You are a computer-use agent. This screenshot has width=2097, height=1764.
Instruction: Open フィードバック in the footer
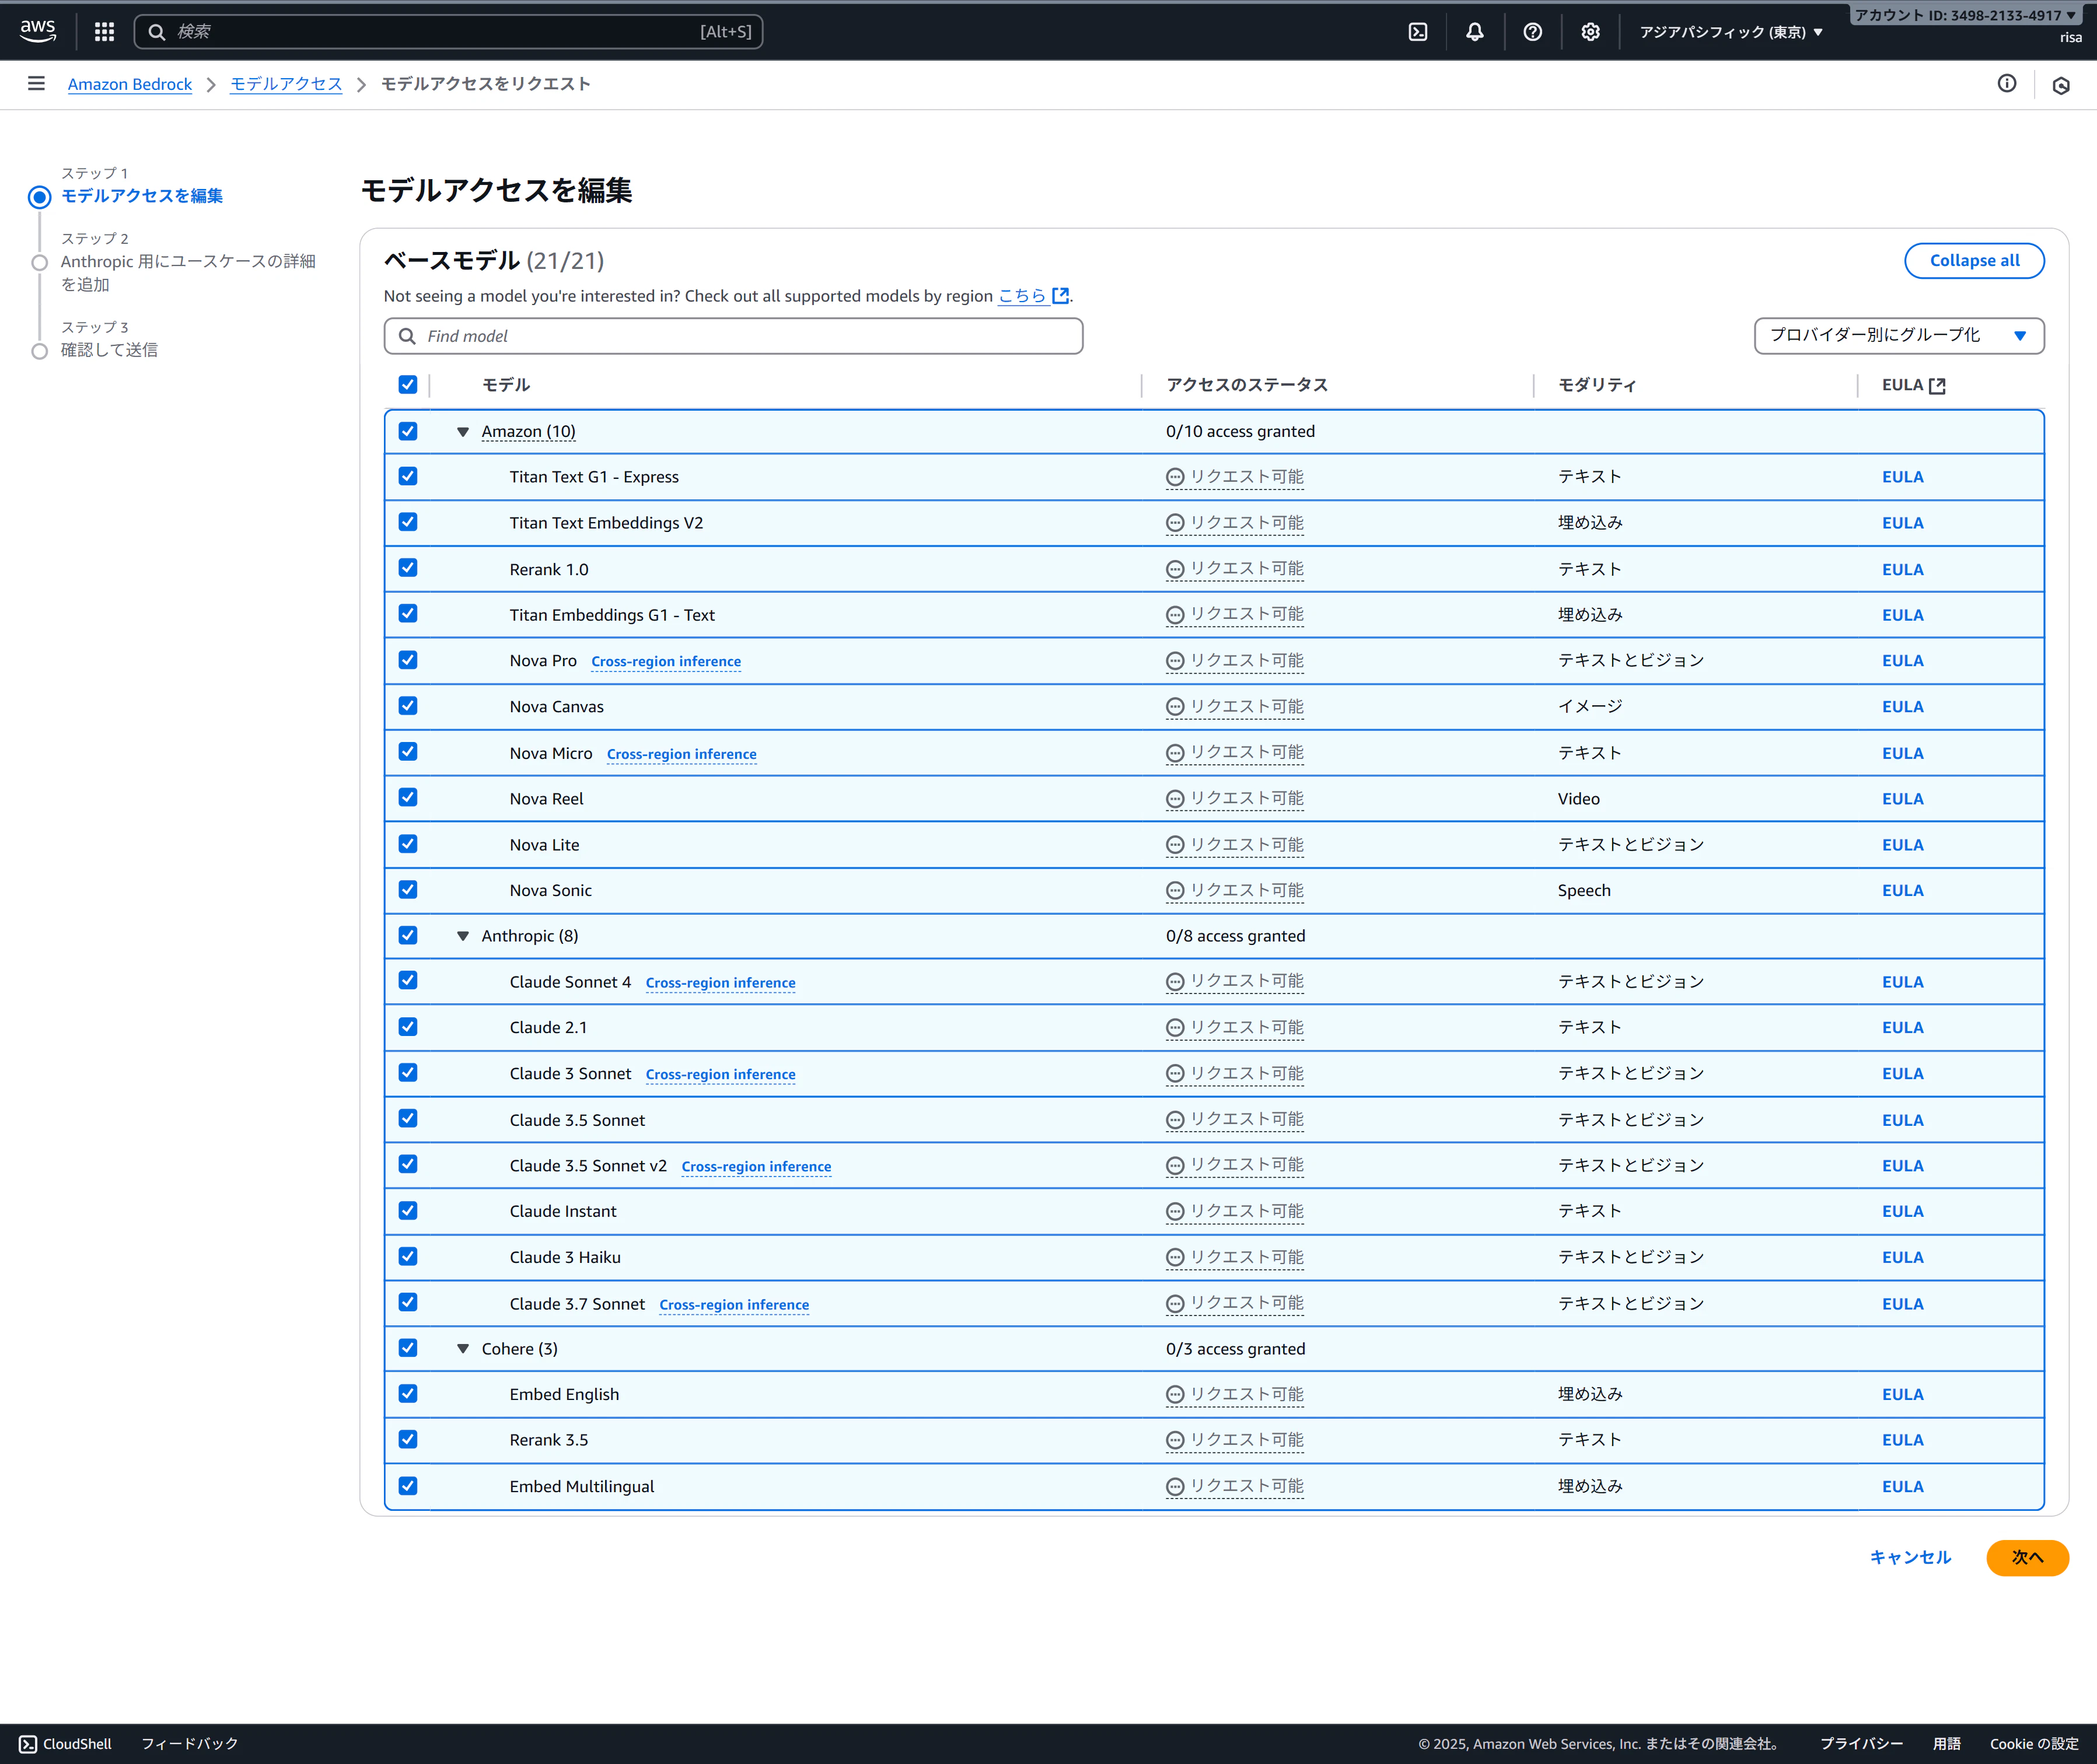coord(190,1744)
